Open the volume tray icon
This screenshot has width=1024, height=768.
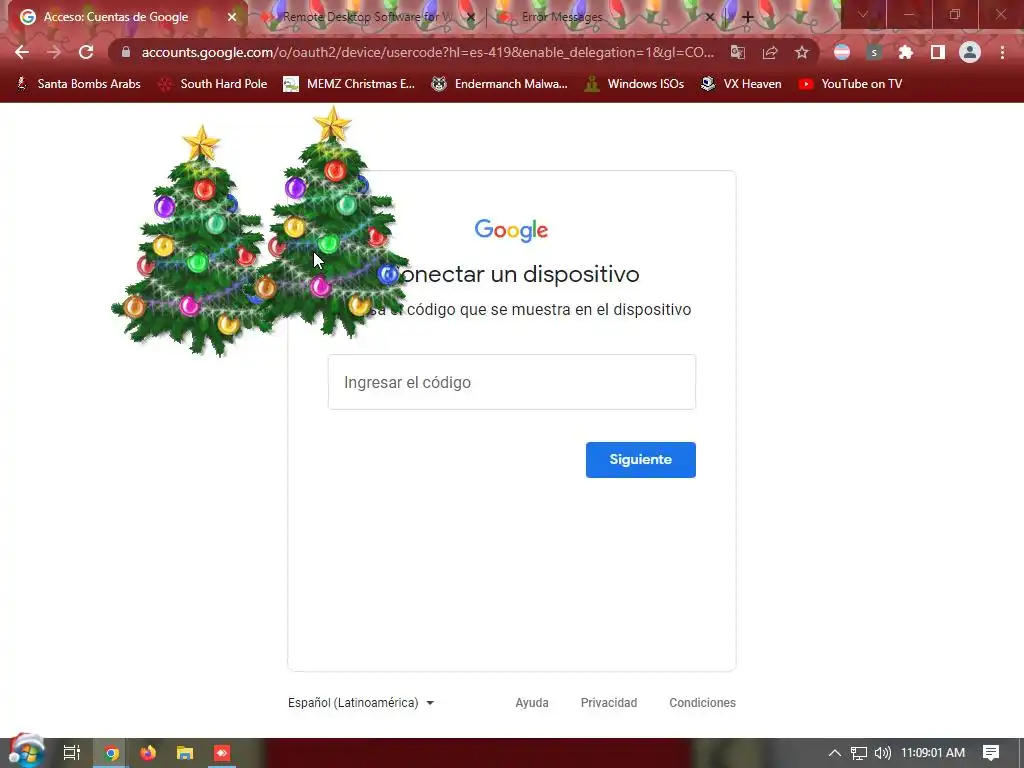[x=882, y=753]
